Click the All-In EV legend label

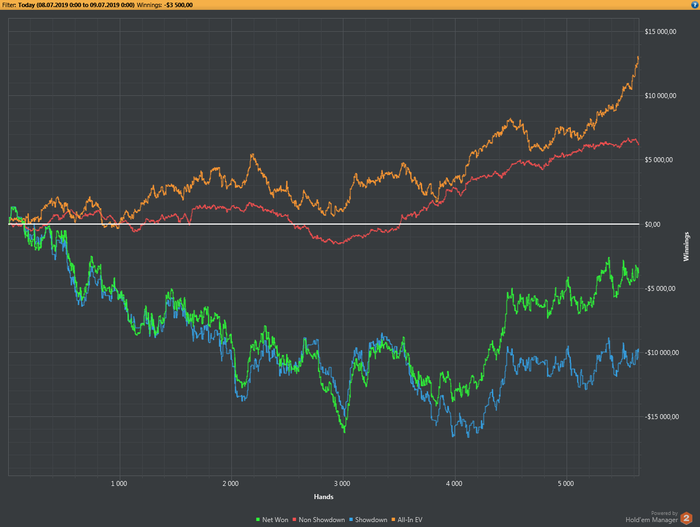point(410,519)
